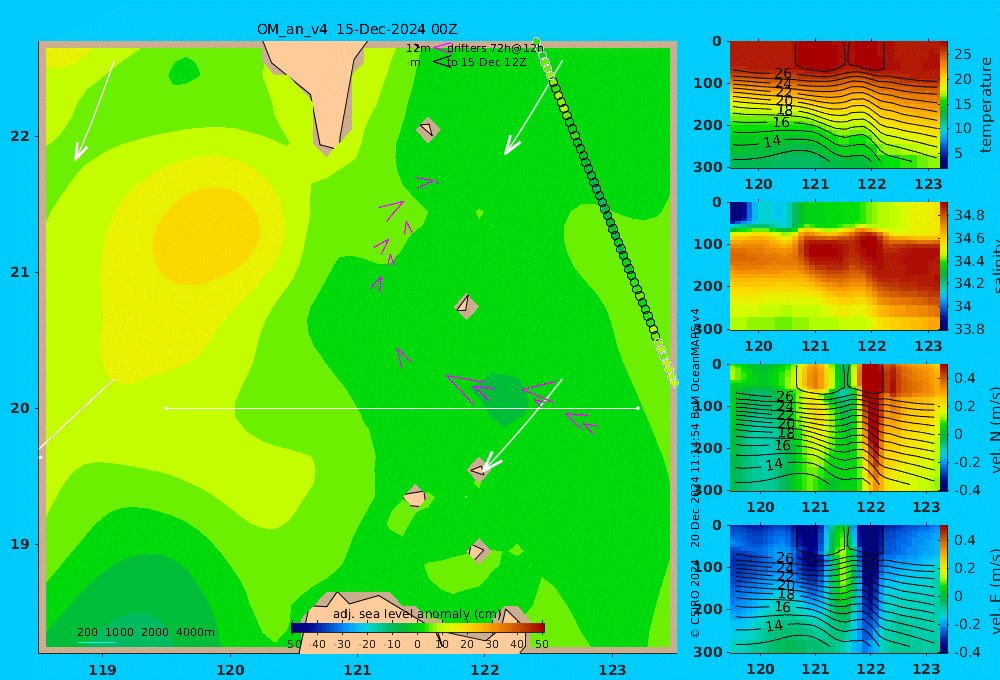Click the main map latitude label 21
The height and width of the screenshot is (680, 1000).
(20, 272)
